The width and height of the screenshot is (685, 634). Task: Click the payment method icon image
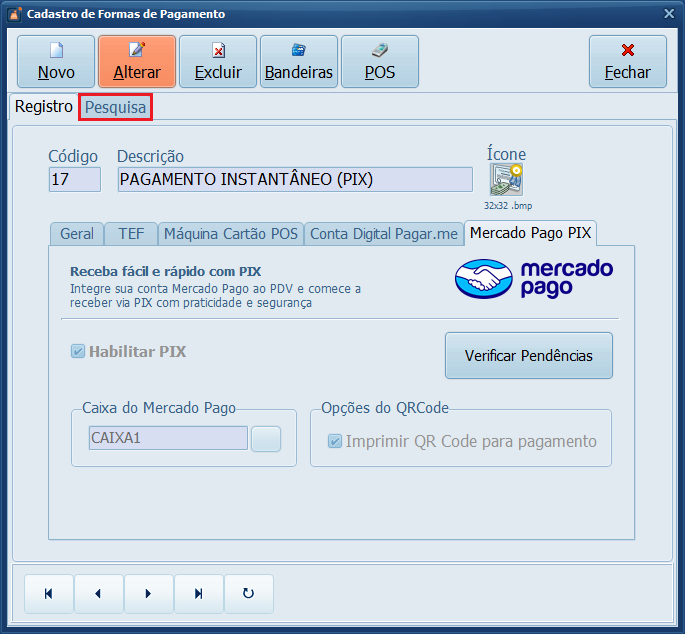click(x=506, y=180)
